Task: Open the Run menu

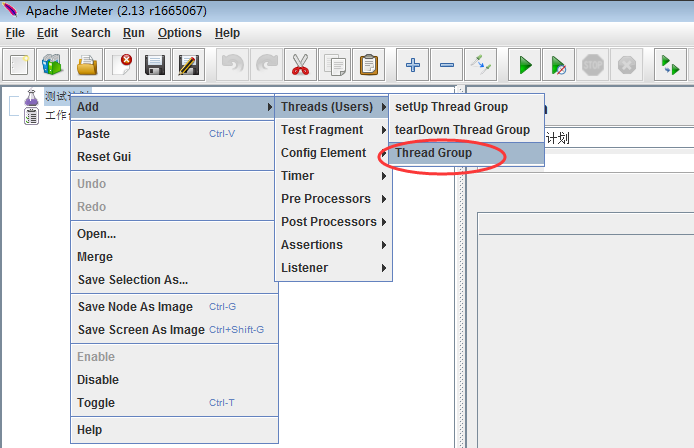Action: (x=134, y=33)
